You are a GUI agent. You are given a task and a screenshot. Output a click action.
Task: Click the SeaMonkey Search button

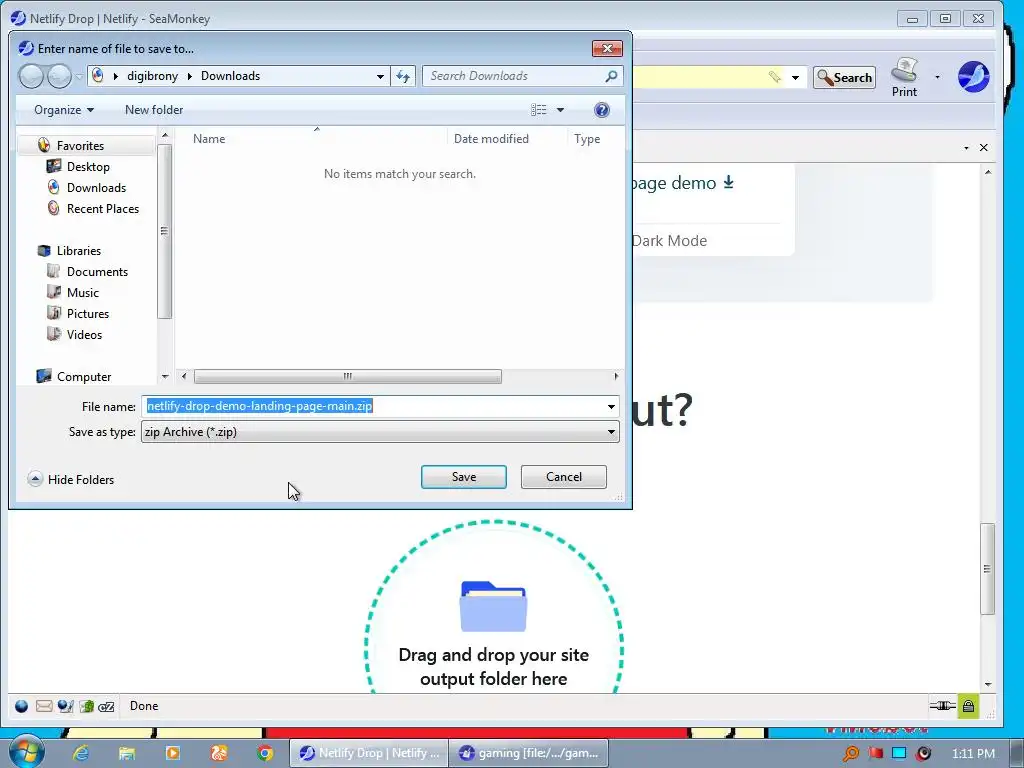[x=844, y=78]
